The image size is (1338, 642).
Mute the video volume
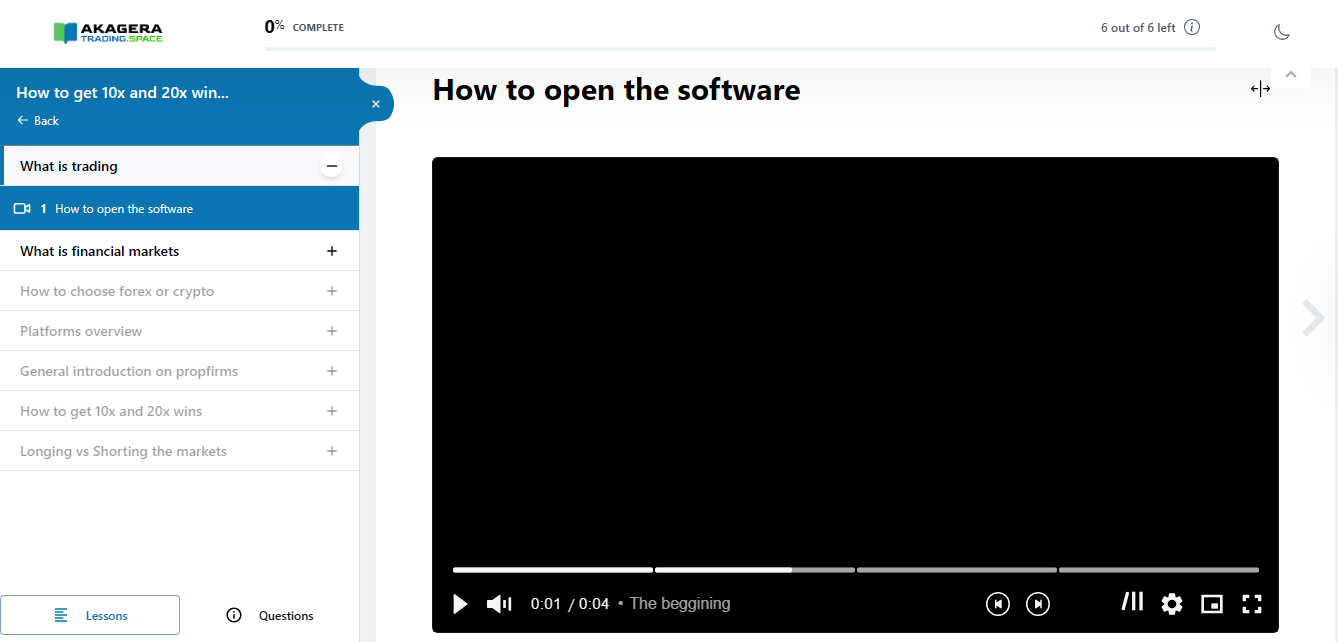(498, 604)
